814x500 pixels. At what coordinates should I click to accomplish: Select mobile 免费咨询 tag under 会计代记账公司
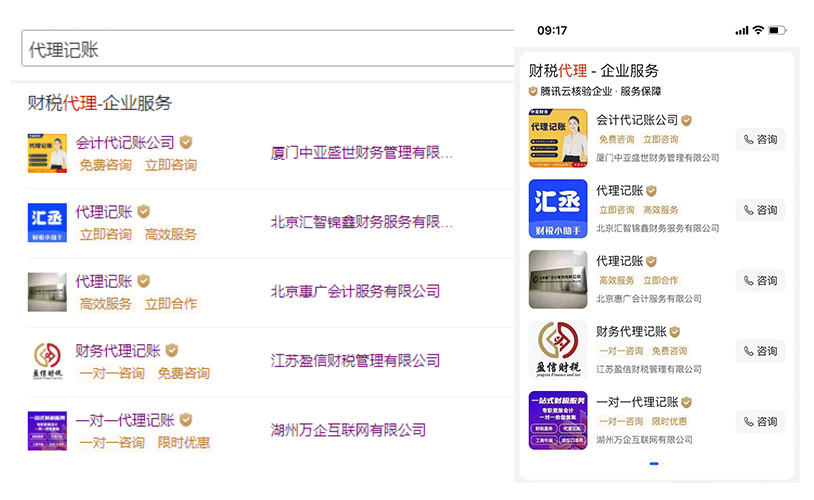(617, 139)
